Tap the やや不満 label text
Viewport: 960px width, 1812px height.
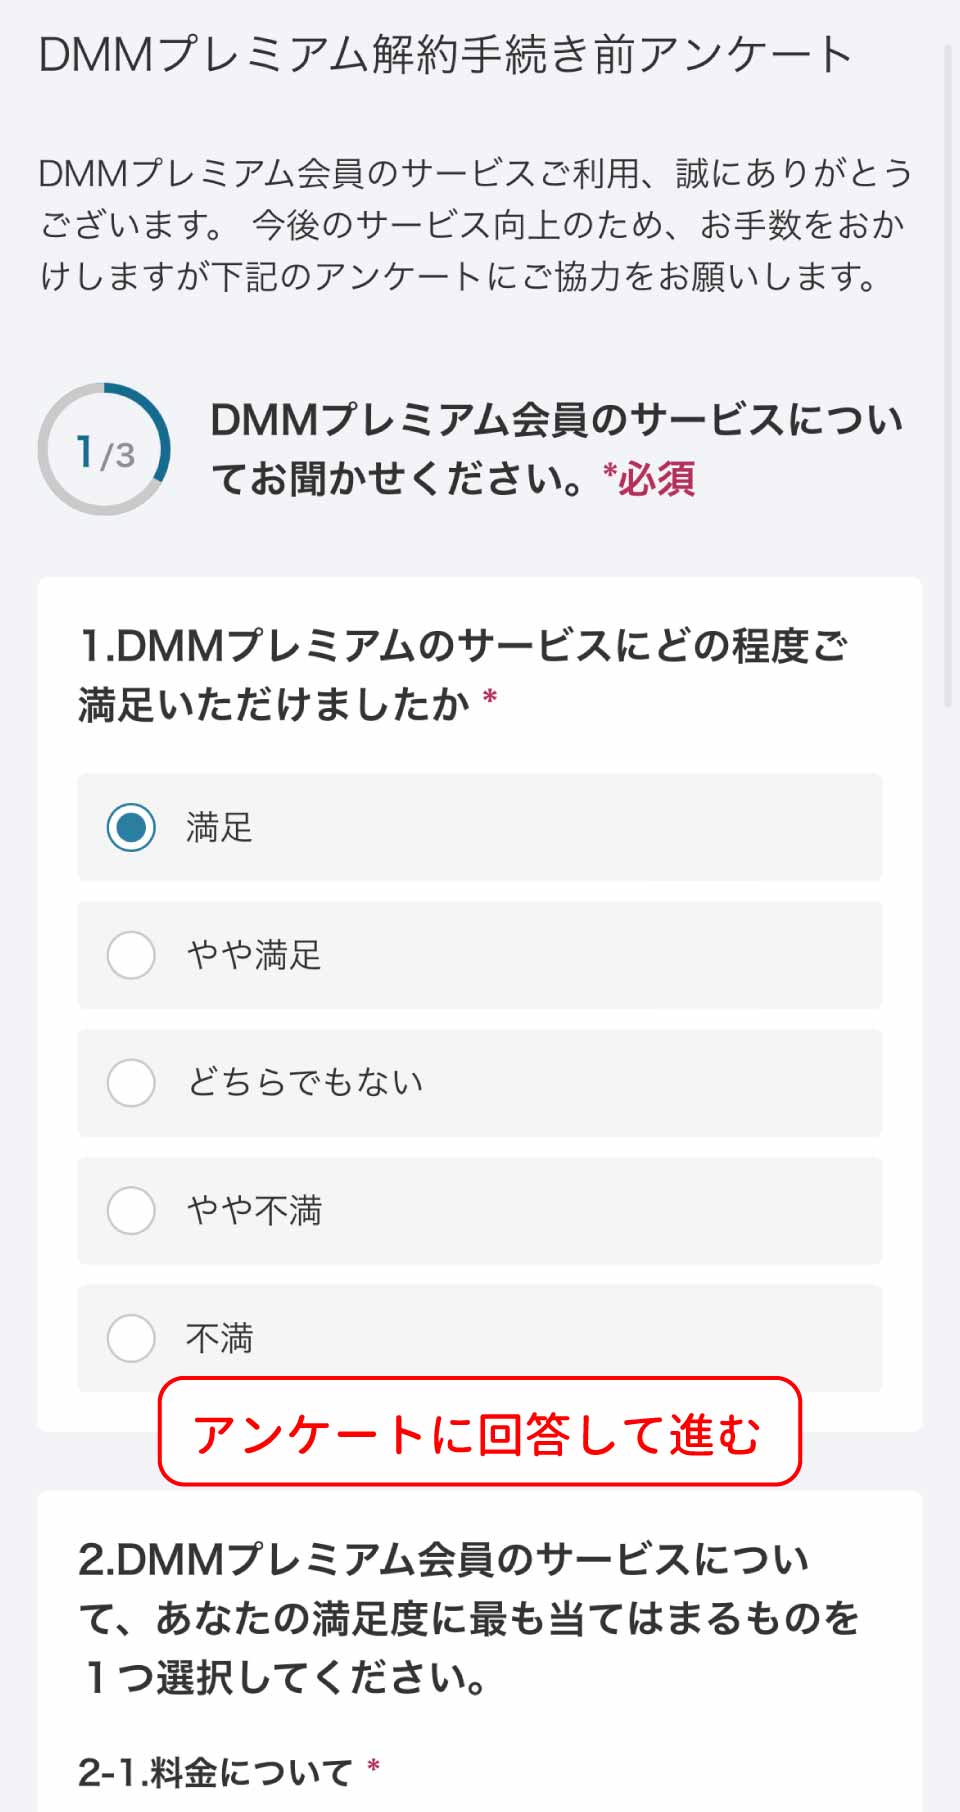(254, 1210)
